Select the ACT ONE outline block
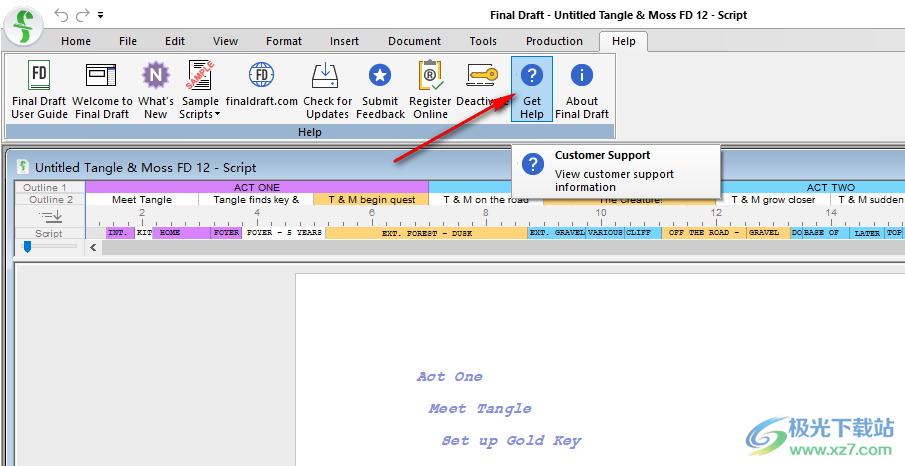 click(x=257, y=187)
